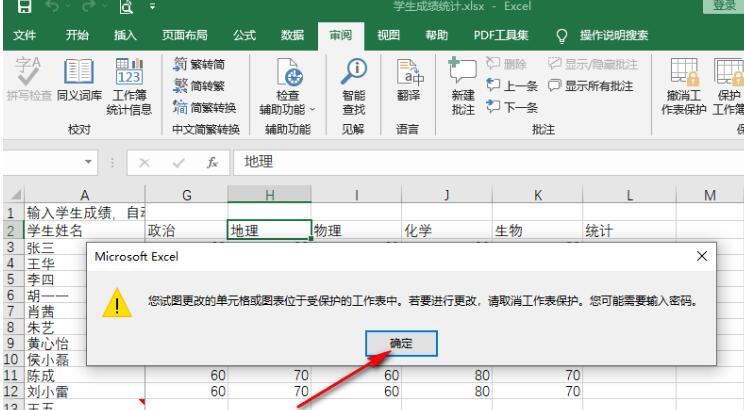Viewport: 744px width, 410px height.
Task: Click the formula bar showing 地理
Action: pyautogui.click(x=488, y=162)
